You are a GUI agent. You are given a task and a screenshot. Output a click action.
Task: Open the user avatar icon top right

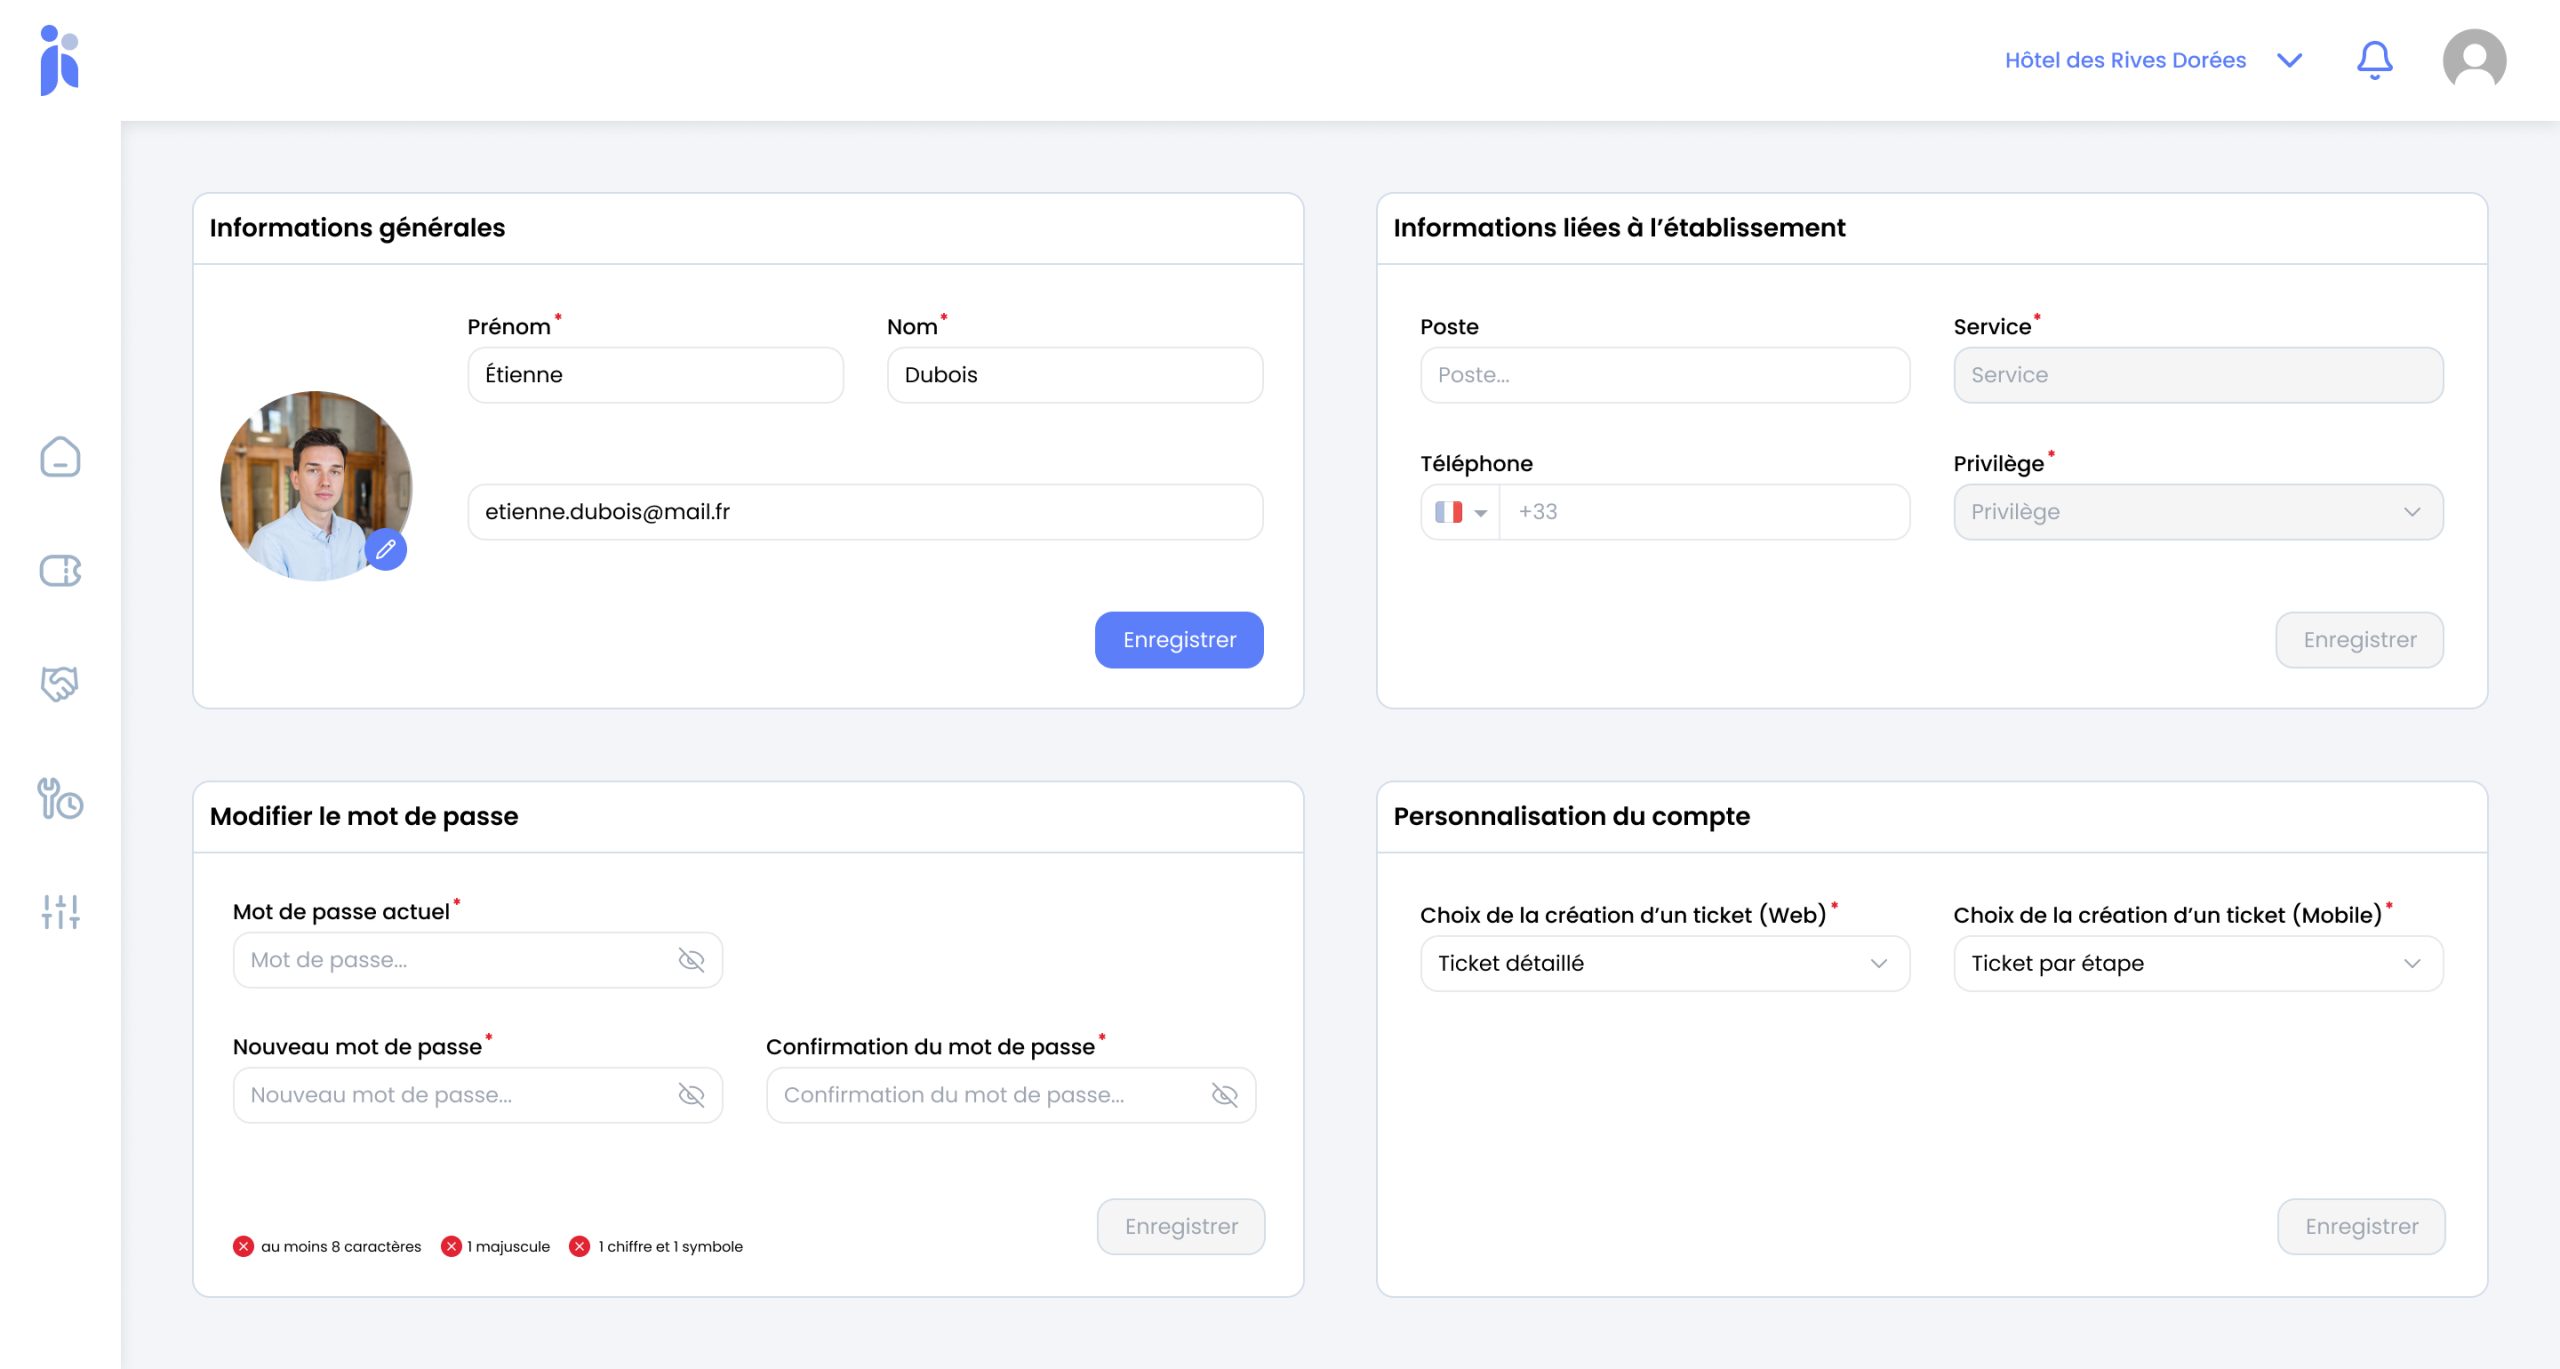[x=2474, y=60]
